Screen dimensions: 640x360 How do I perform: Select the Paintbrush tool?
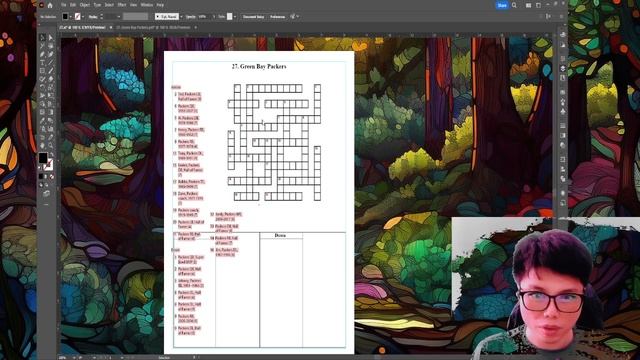click(x=51, y=70)
